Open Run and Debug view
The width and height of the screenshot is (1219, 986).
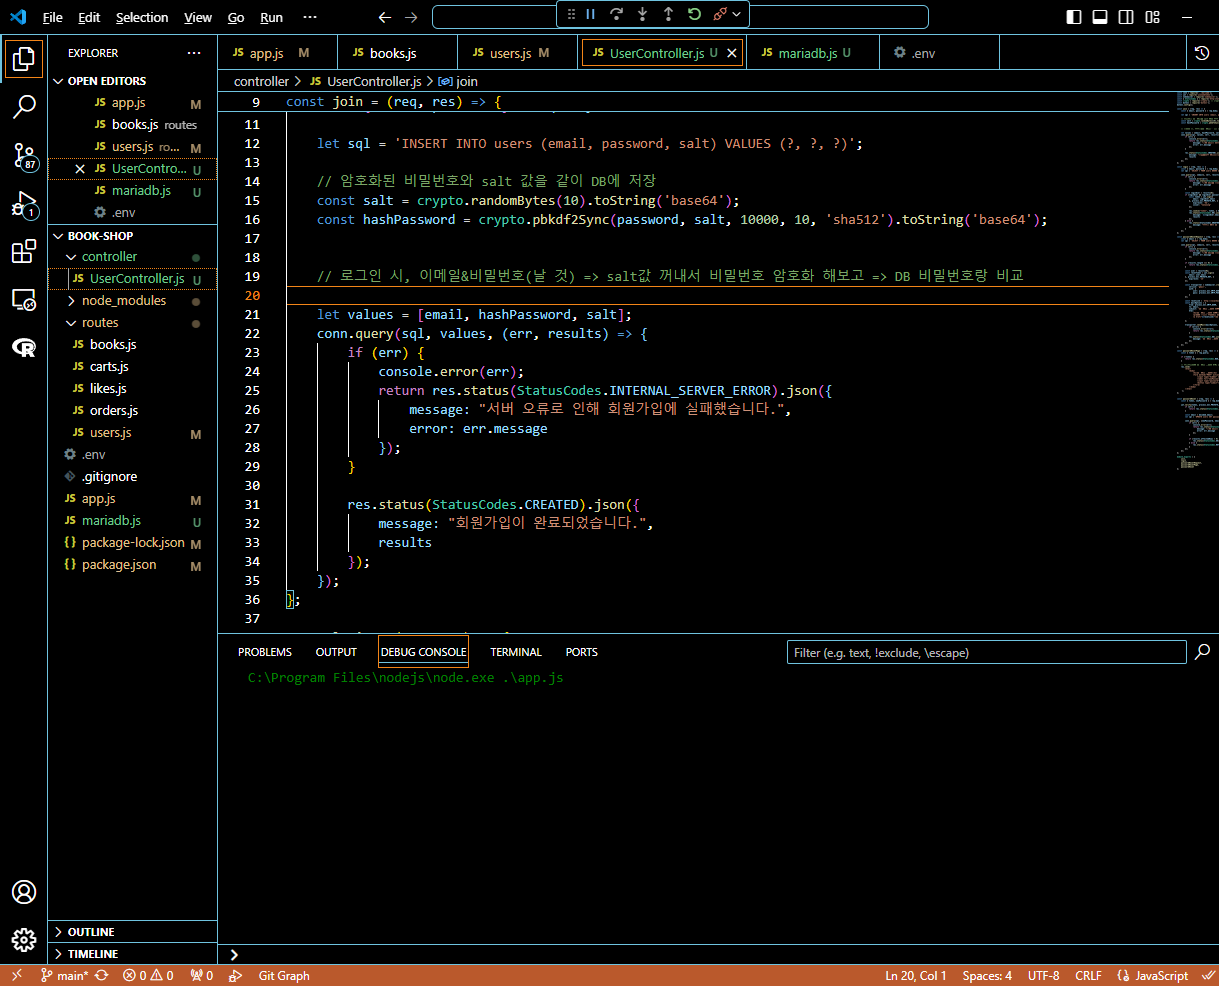pyautogui.click(x=24, y=204)
